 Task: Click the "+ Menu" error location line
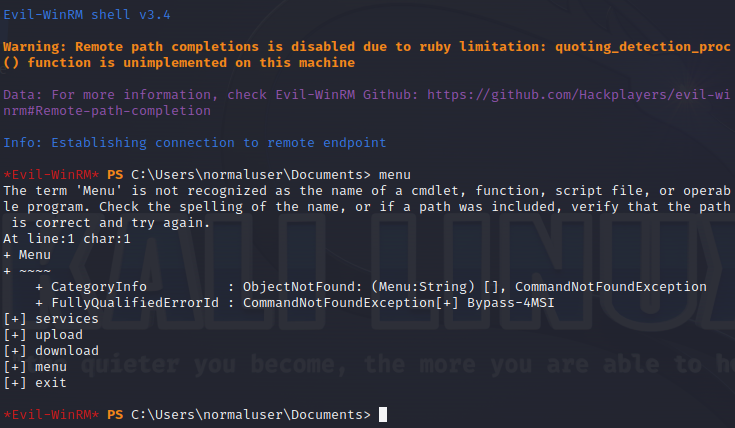tap(27, 255)
